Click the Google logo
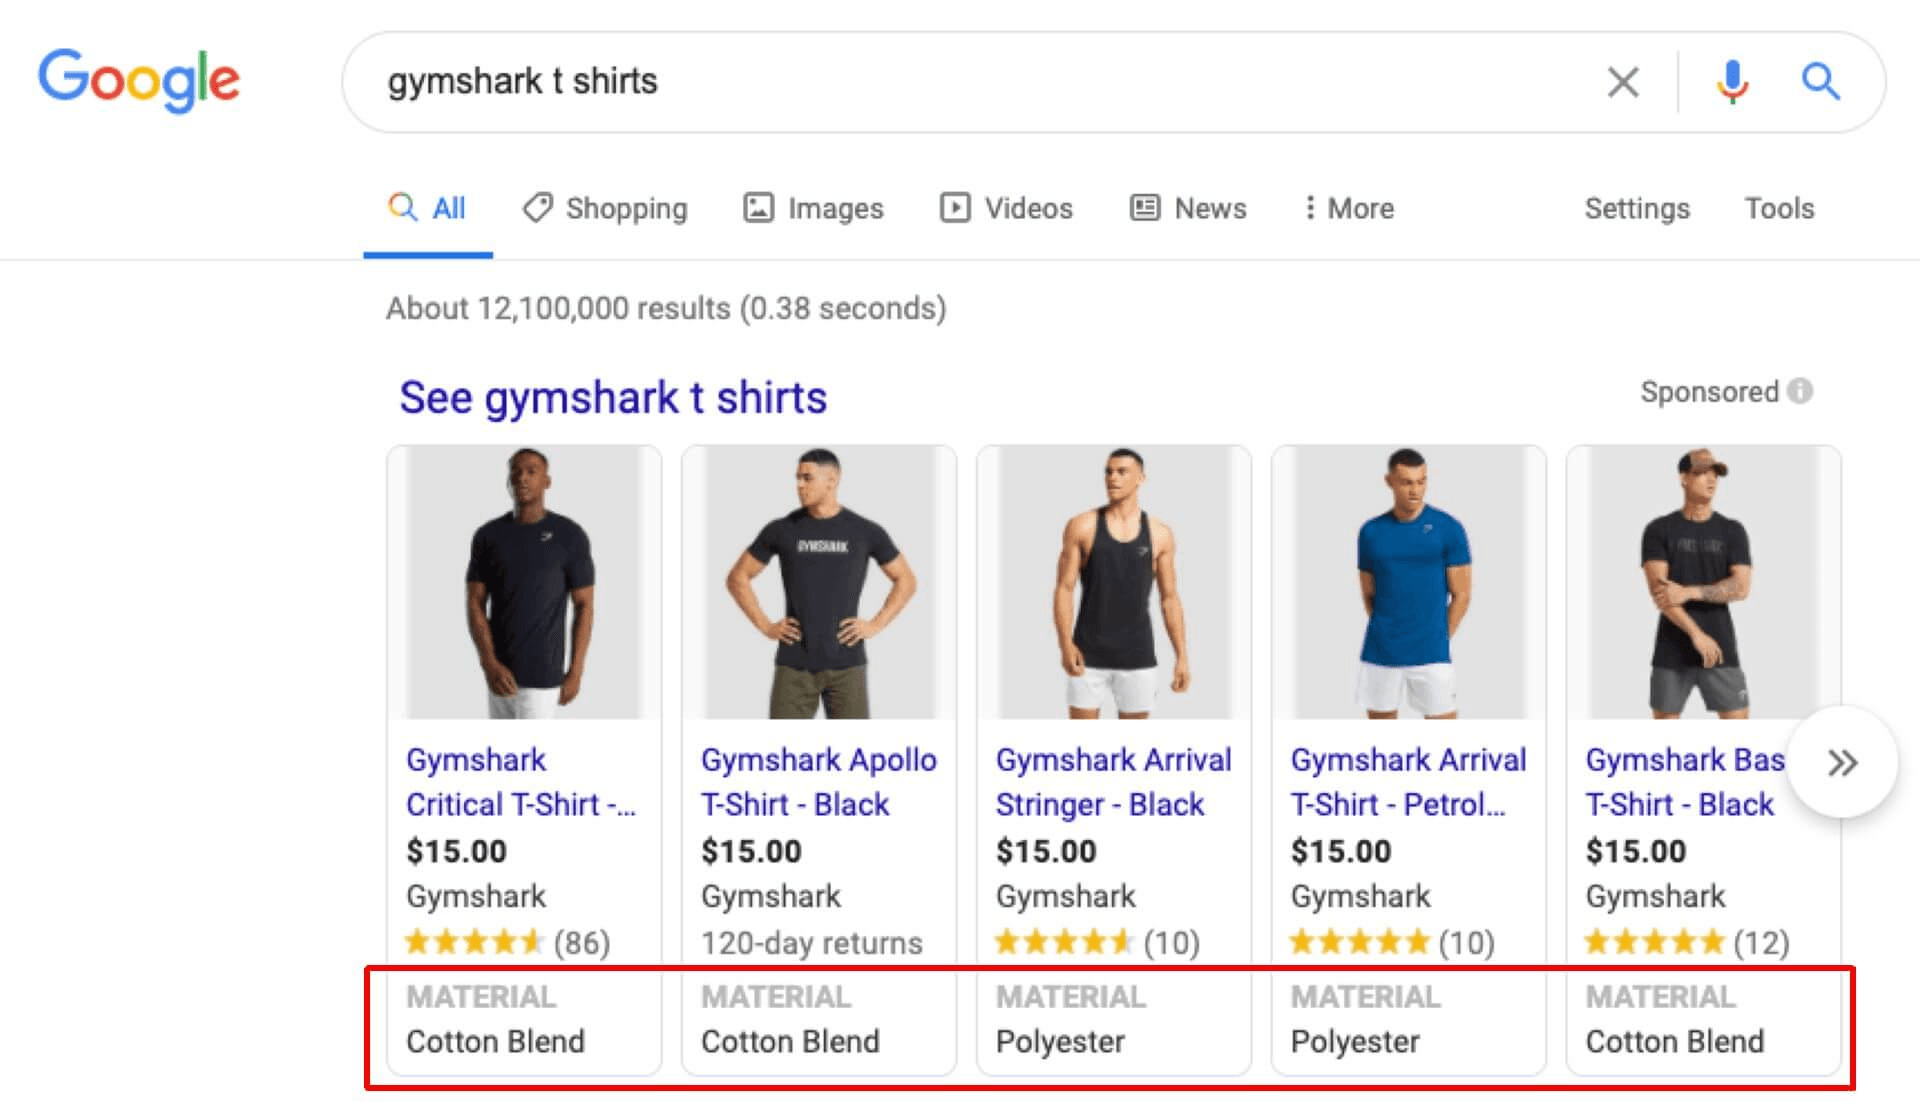Viewport: 1920px width, 1101px height. (x=139, y=80)
